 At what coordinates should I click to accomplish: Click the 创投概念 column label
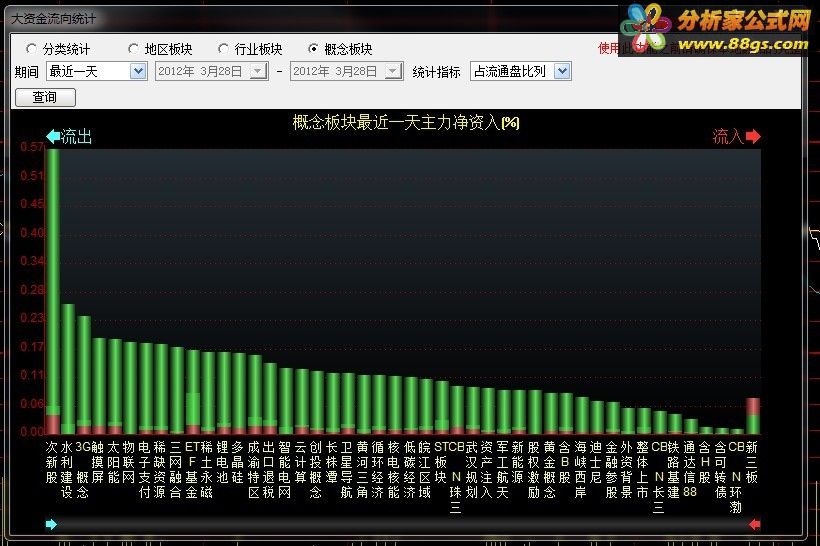315,470
